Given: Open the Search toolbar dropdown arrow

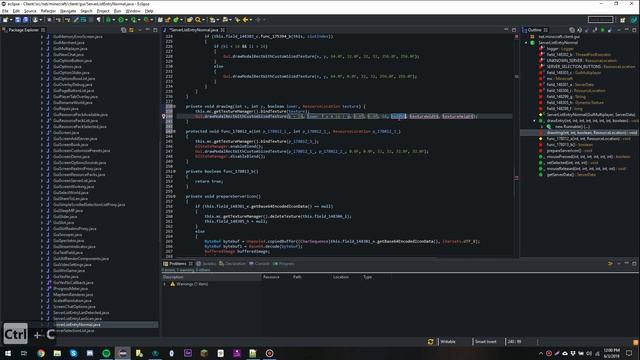Looking at the screenshot, I should pyautogui.click(x=204, y=20).
